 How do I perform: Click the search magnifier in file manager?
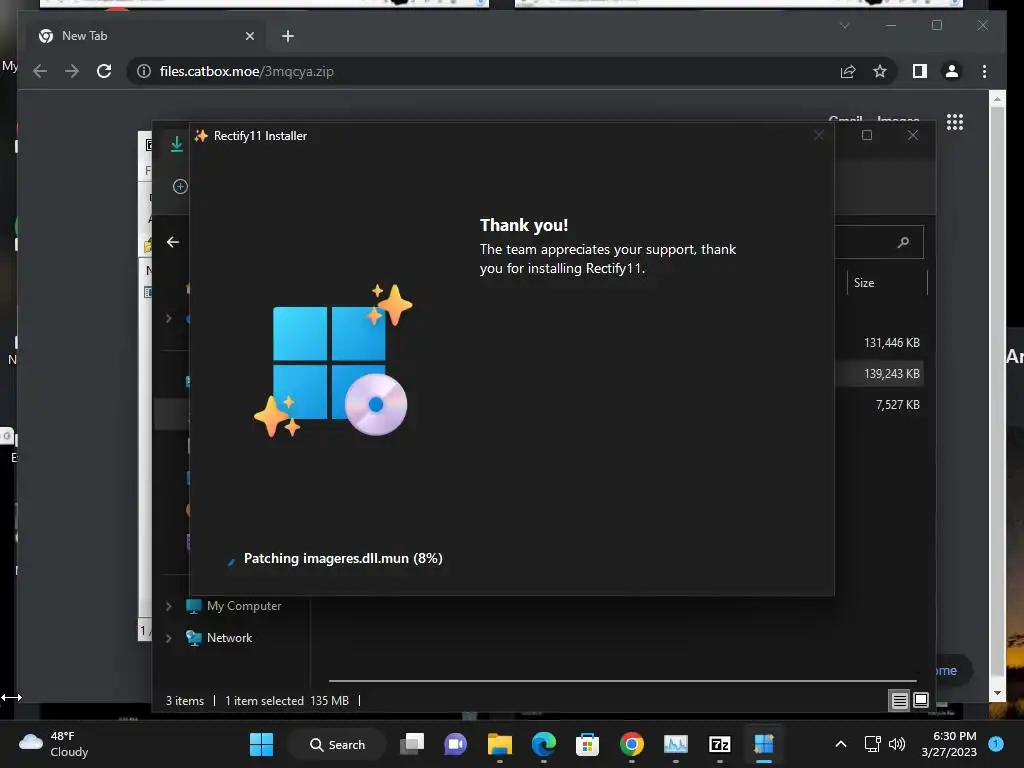click(x=903, y=242)
